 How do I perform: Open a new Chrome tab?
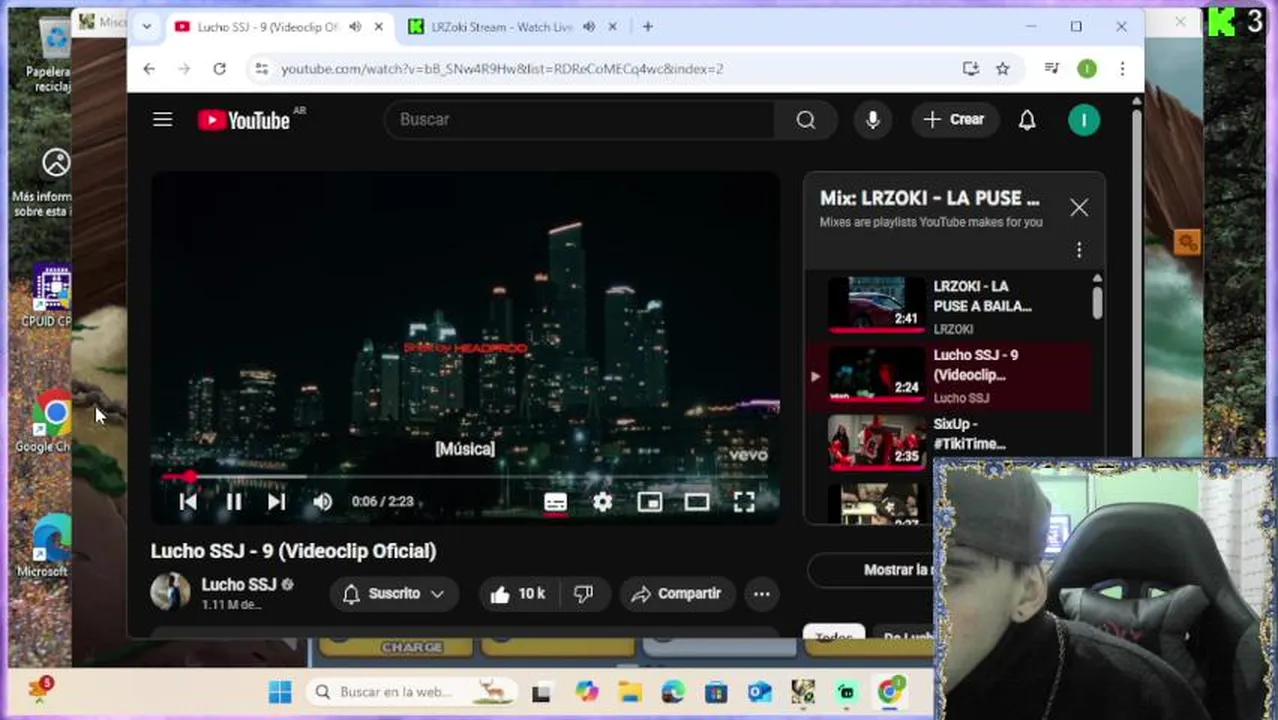pyautogui.click(x=648, y=27)
